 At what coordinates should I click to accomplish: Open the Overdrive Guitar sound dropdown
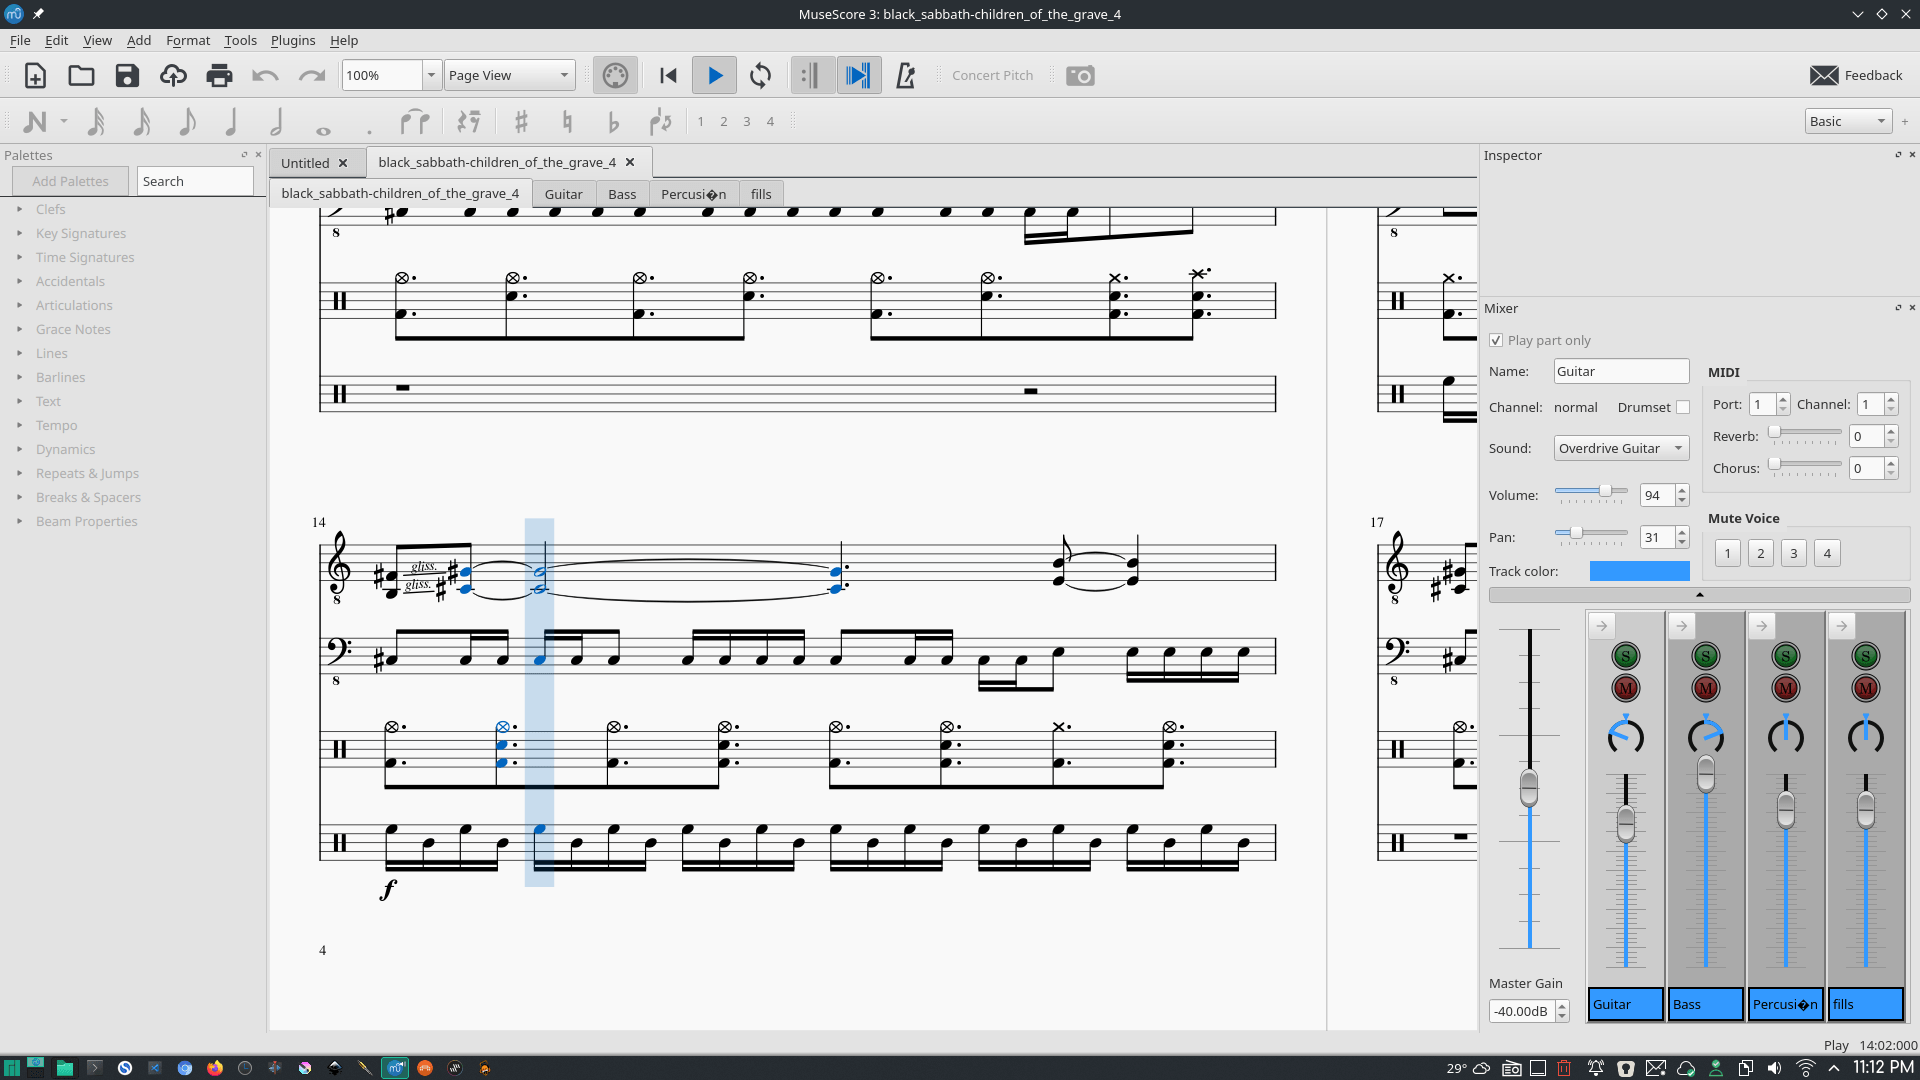pyautogui.click(x=1621, y=448)
